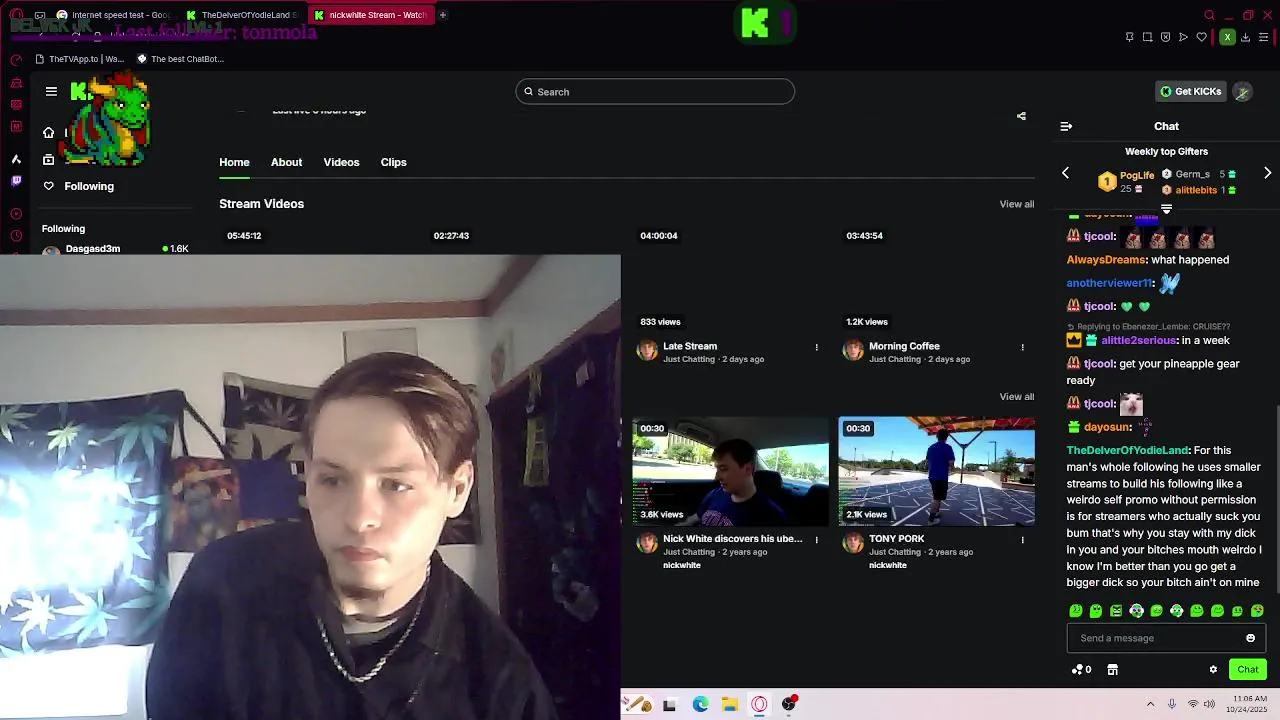1280x720 pixels.
Task: Collapse the chat panel
Action: 1066,127
